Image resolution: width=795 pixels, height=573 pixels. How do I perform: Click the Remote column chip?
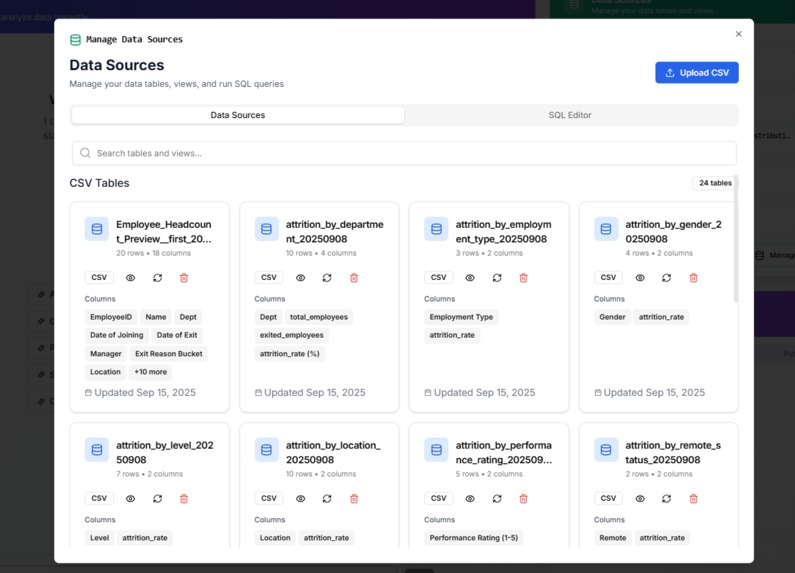click(x=612, y=538)
